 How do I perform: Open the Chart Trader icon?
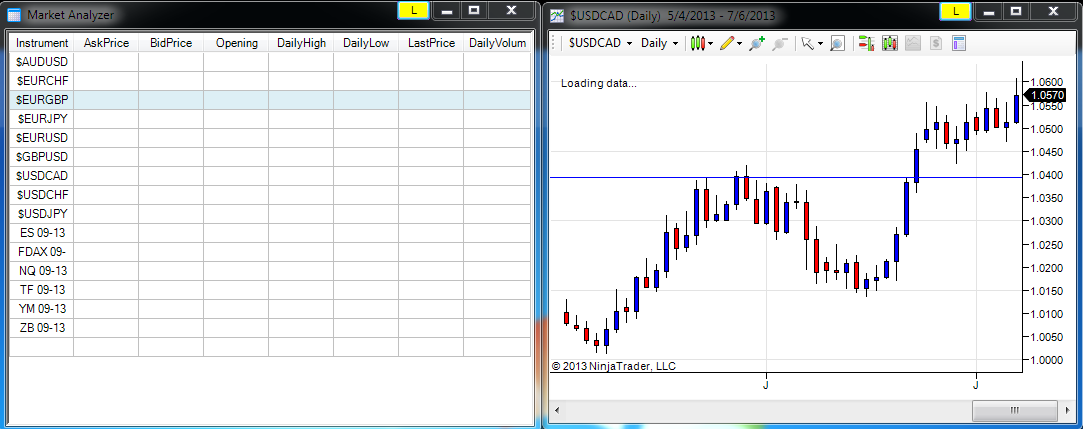coord(866,43)
